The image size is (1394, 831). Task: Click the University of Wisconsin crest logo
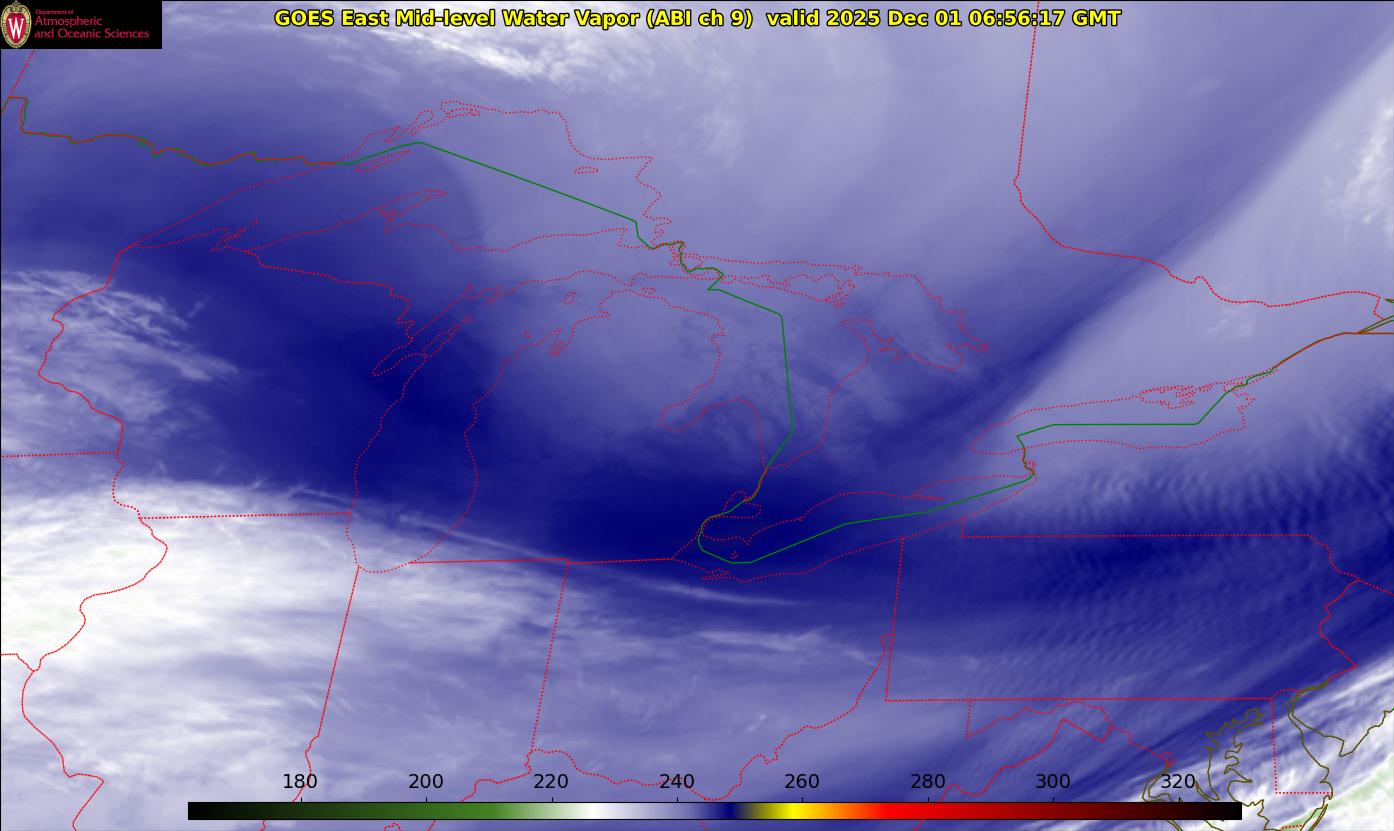coord(16,24)
